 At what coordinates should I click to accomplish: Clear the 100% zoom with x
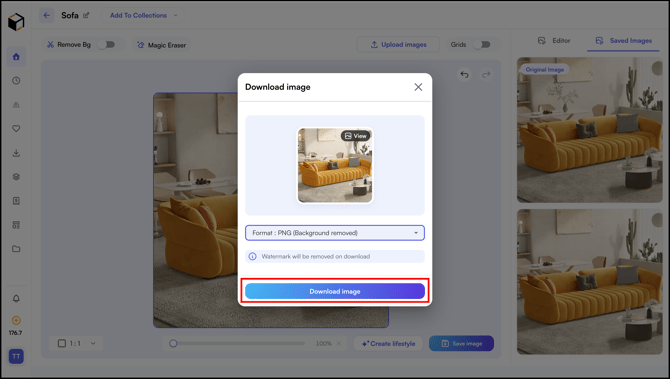tap(339, 344)
